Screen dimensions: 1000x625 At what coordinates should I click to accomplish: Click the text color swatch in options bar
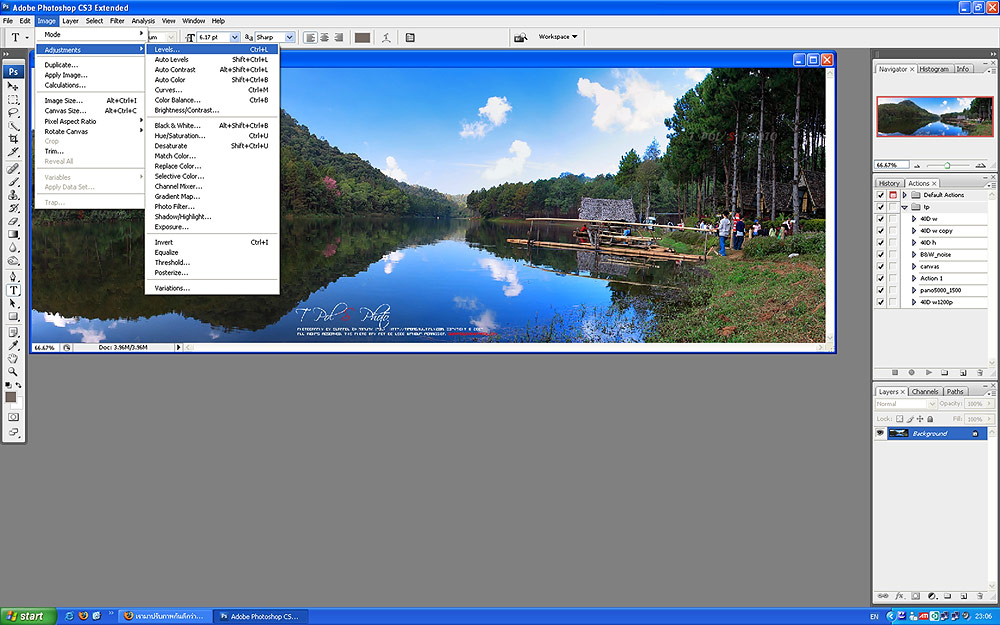[362, 37]
